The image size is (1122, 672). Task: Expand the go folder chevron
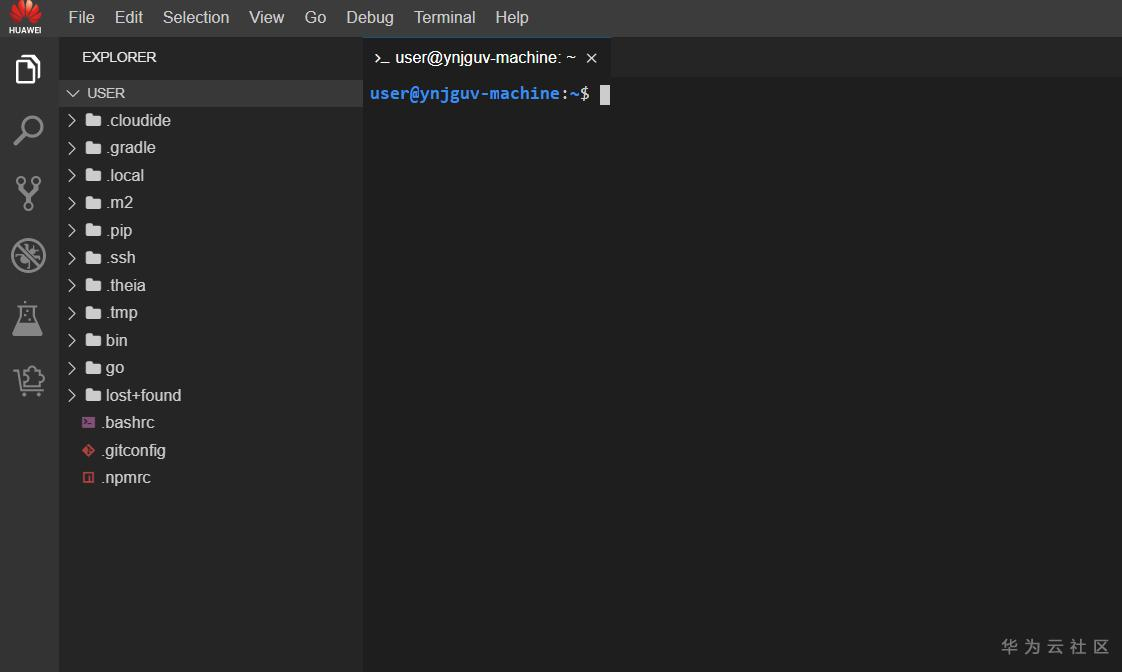click(72, 368)
